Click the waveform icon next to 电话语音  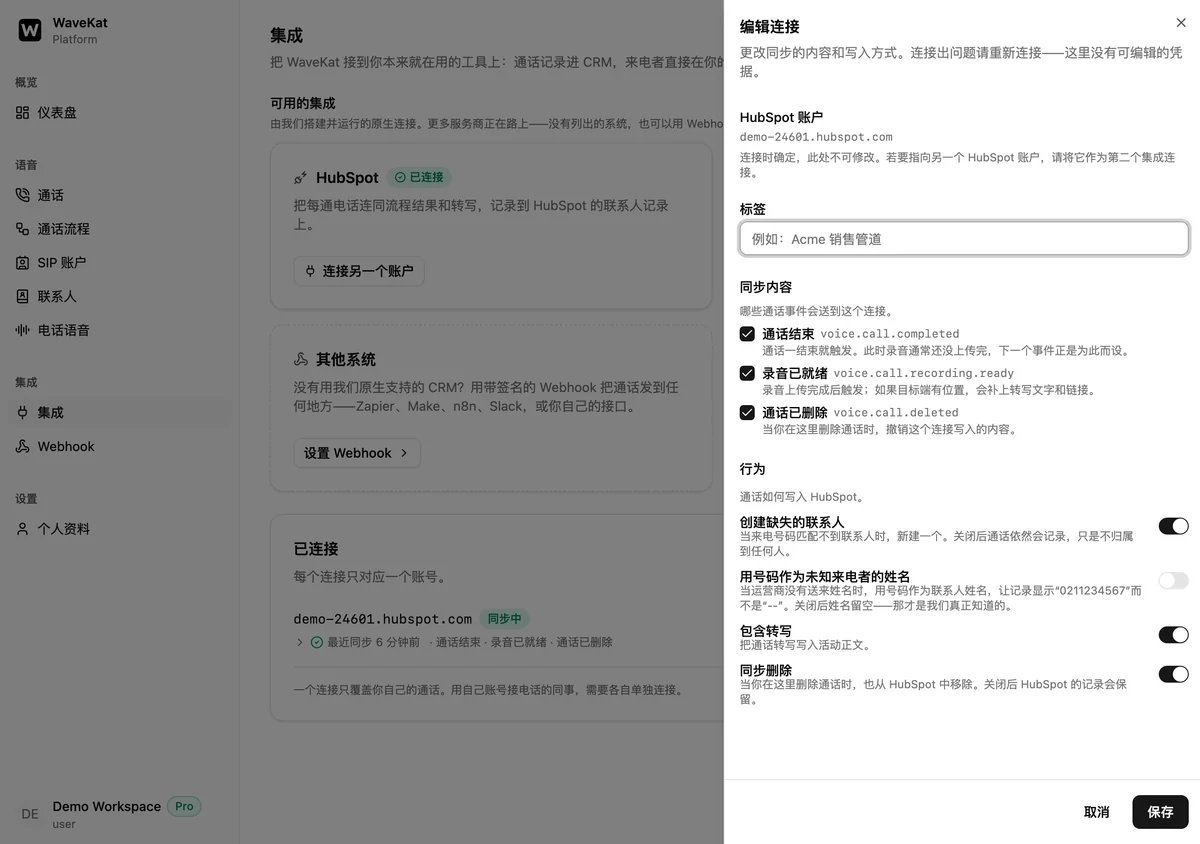coord(23,330)
